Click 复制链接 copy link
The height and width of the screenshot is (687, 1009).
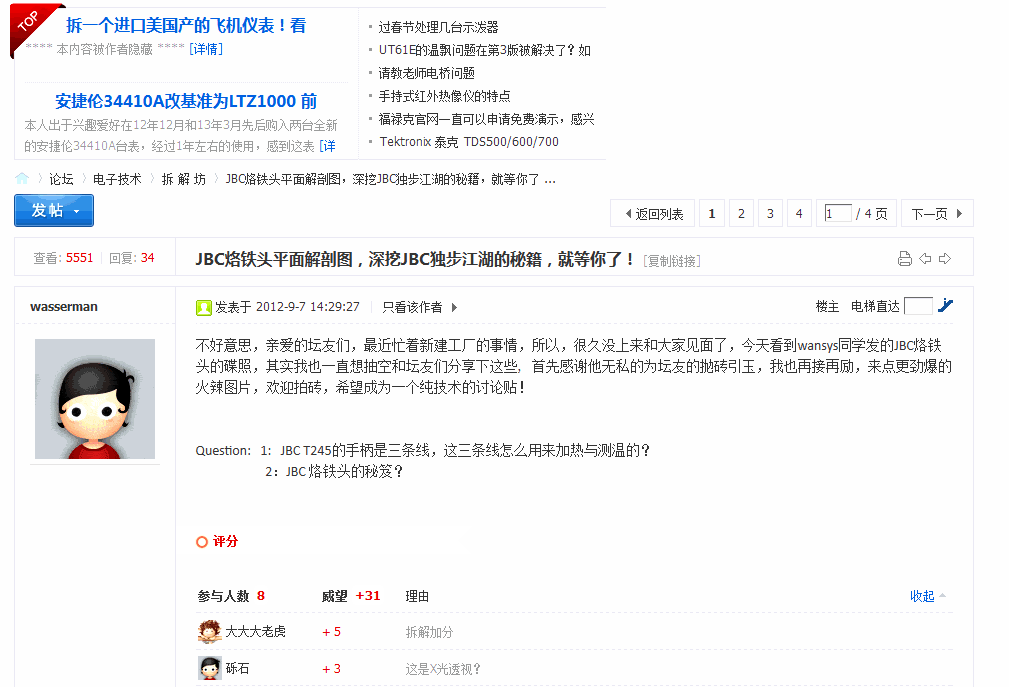pos(672,261)
